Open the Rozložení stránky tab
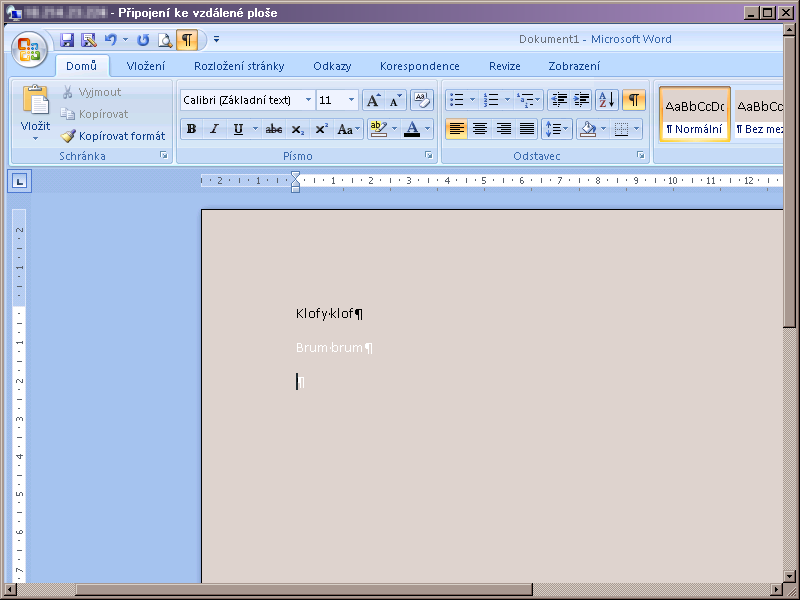 [x=239, y=66]
